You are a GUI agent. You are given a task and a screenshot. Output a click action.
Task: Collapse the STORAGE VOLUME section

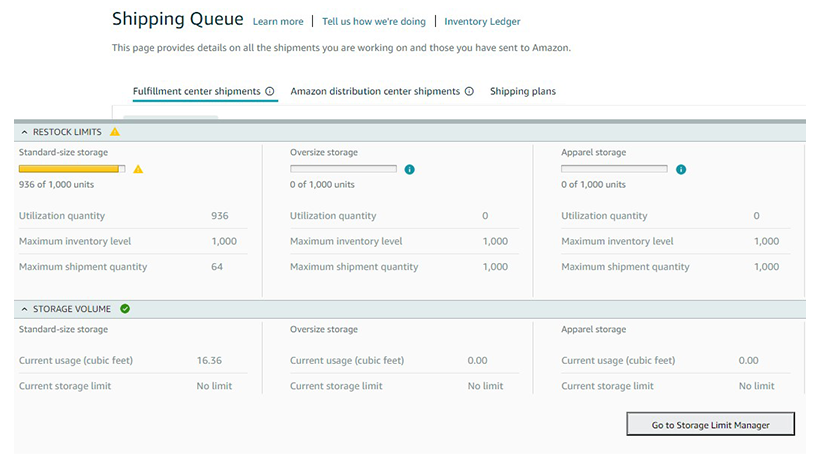[x=25, y=309]
